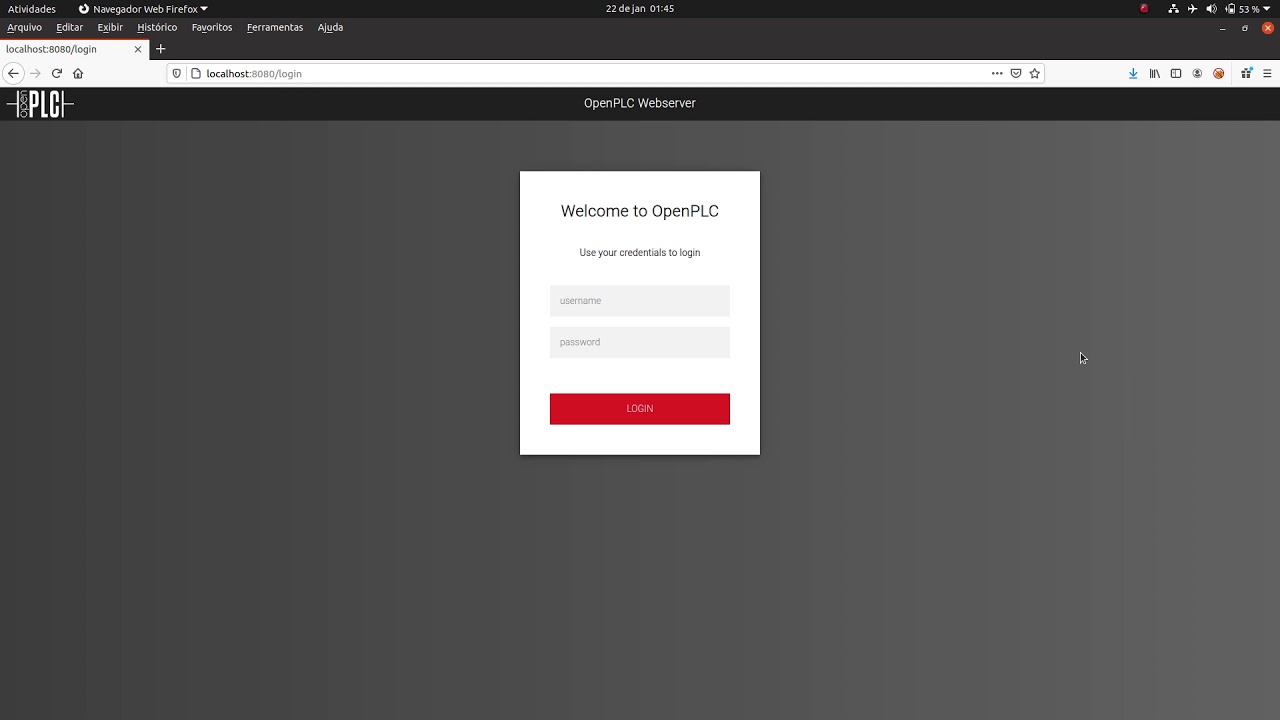Open the downloads panel
1280x720 pixels.
[1133, 73]
